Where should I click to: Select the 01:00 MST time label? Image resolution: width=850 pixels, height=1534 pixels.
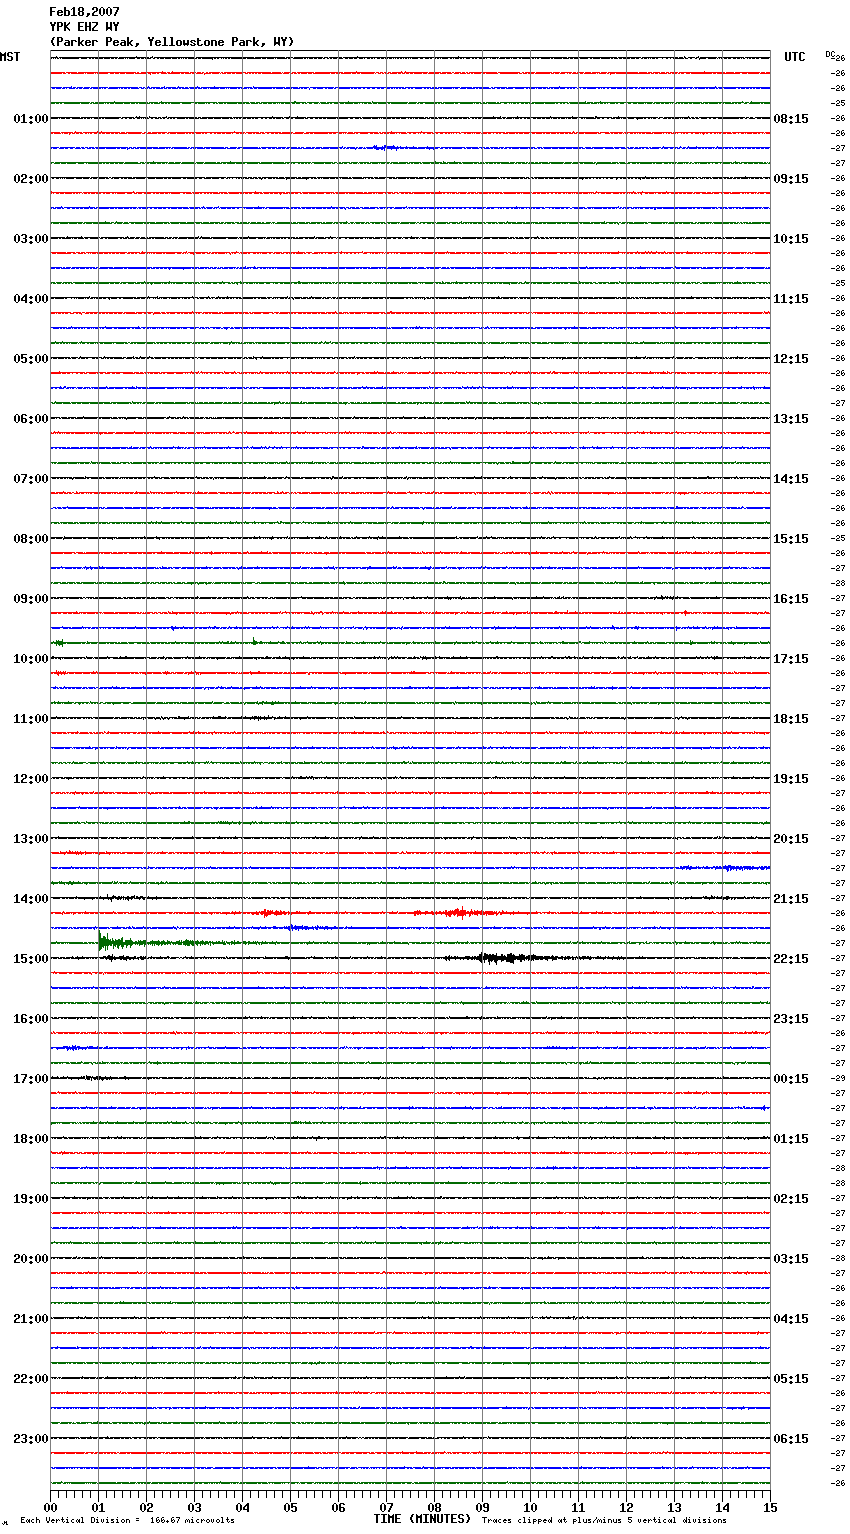coord(30,119)
